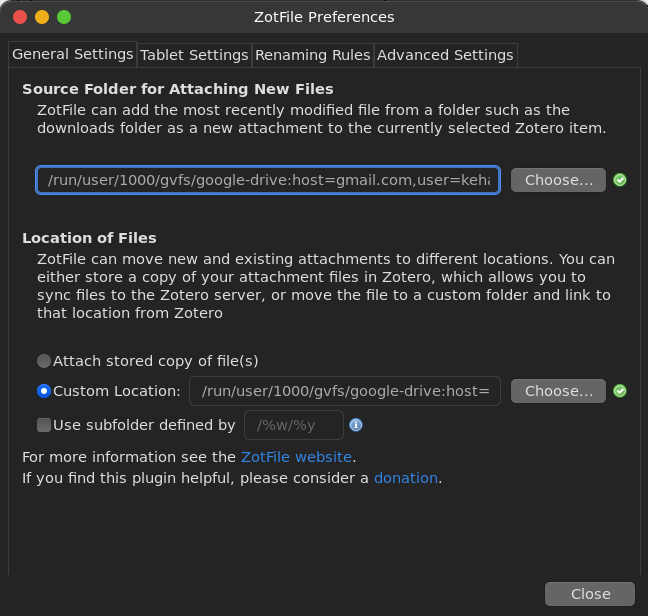Open the Renaming Rules tab
Image resolution: width=648 pixels, height=616 pixels.
pos(313,55)
